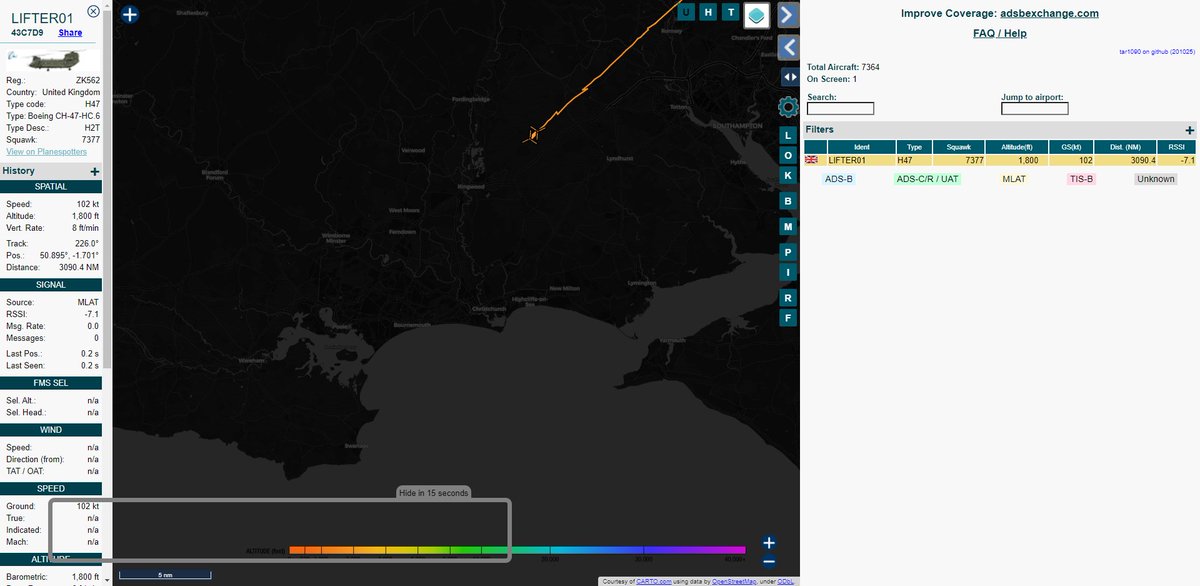Select the M multiselect map icon
This screenshot has height=586, width=1200.
coord(787,226)
